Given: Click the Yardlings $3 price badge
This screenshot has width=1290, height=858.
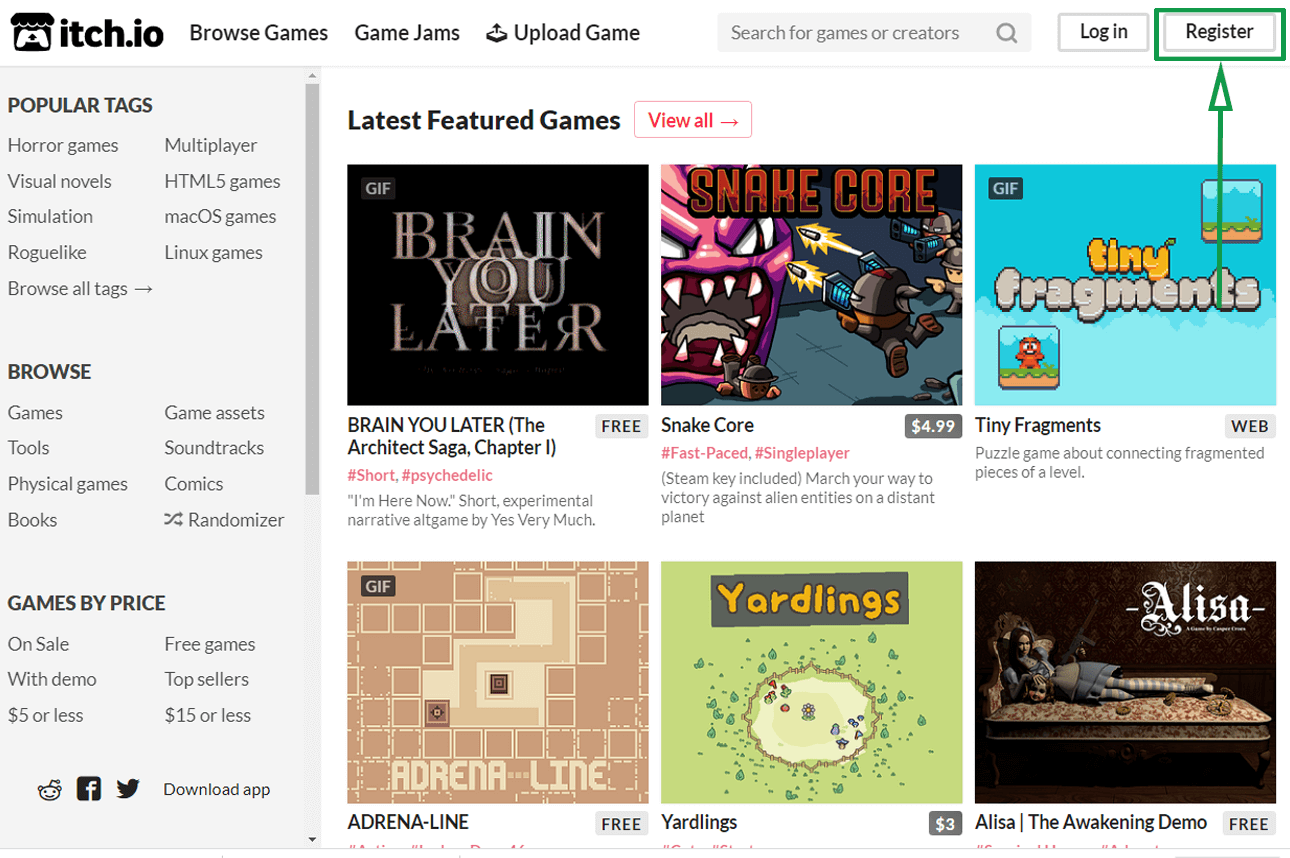Looking at the screenshot, I should [x=945, y=824].
